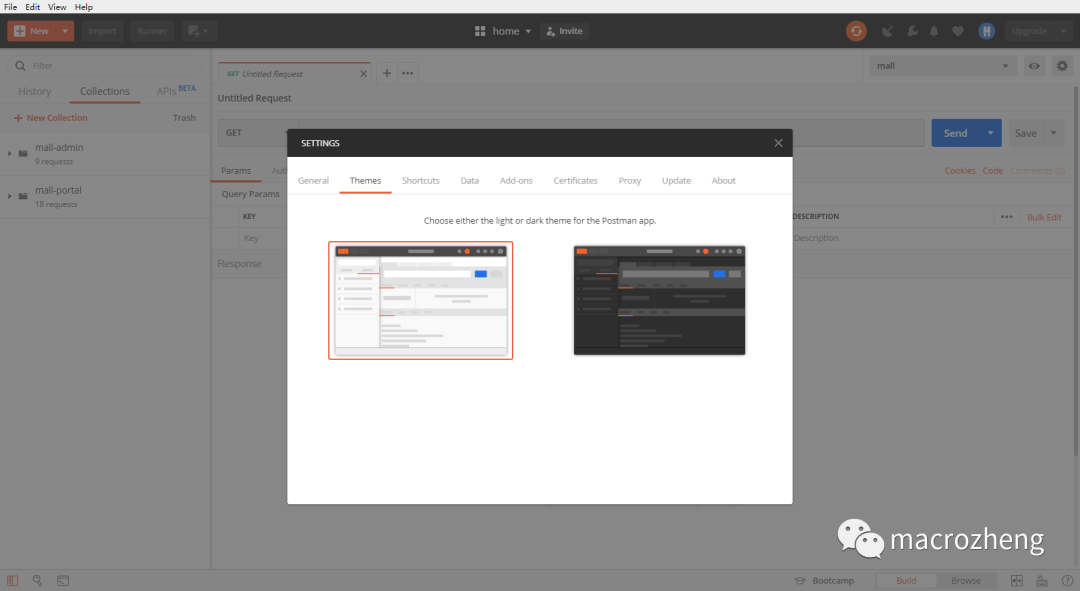Image resolution: width=1080 pixels, height=591 pixels.
Task: Open the File menu
Action: point(10,7)
